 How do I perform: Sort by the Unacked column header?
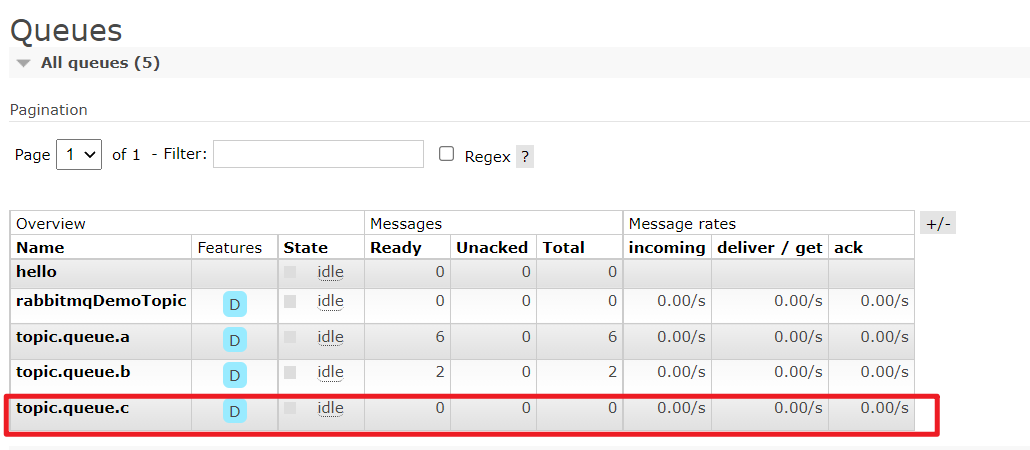492,248
